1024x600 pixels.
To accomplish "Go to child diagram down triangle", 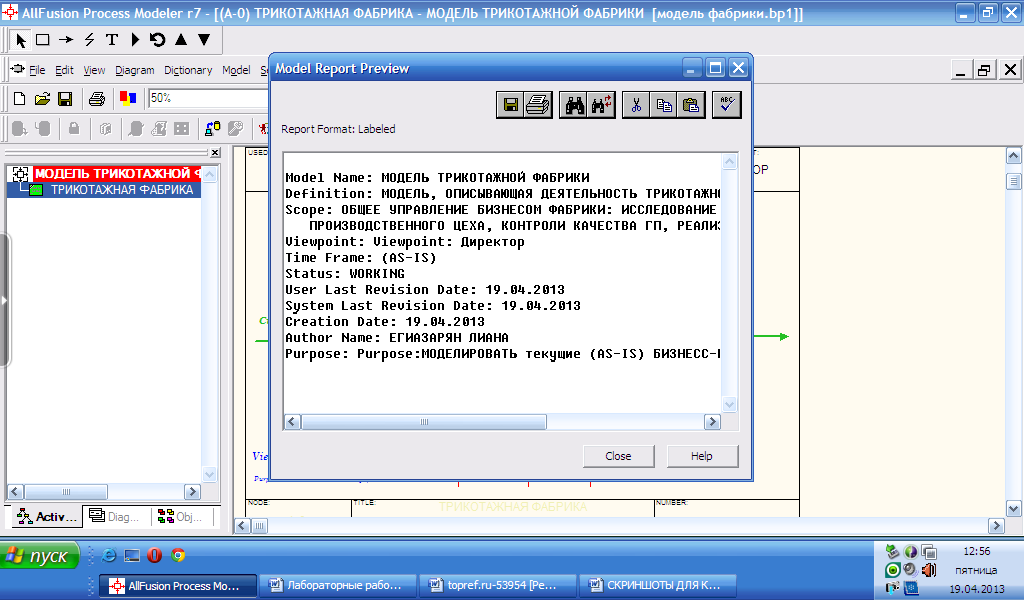I will tap(204, 40).
